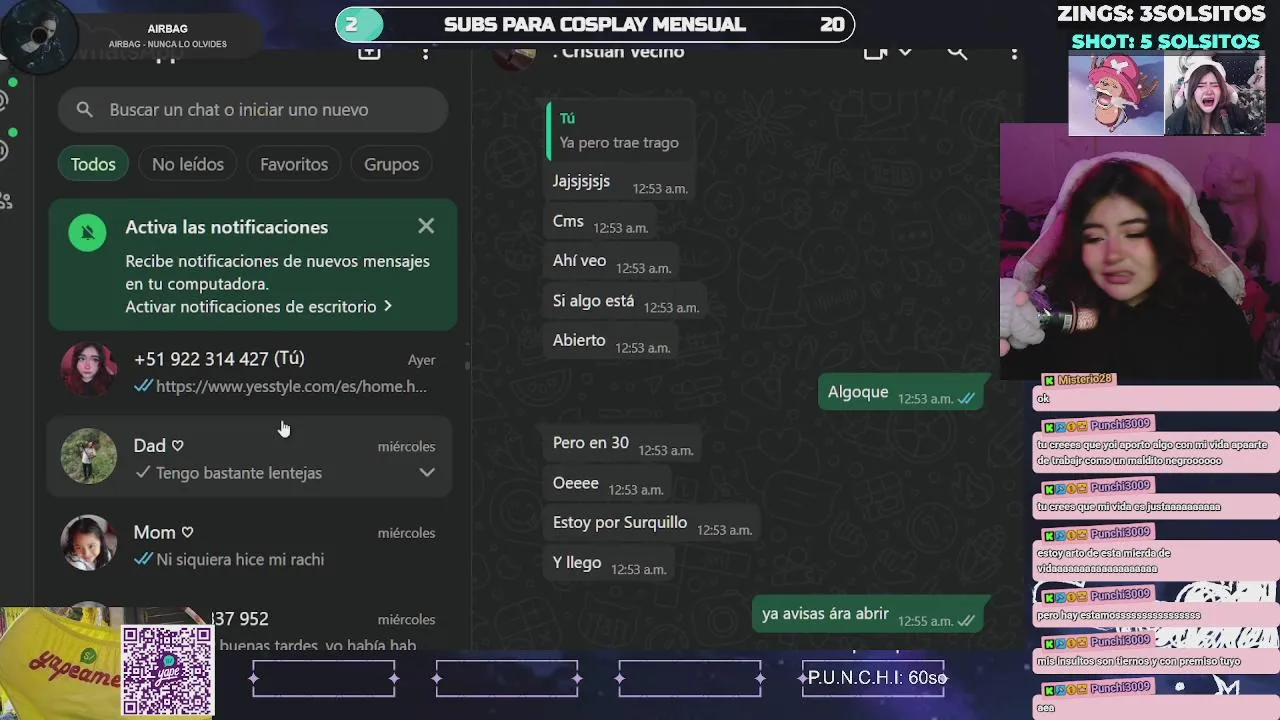Expand the call options dropdown arrow
This screenshot has width=1280, height=720.
905,53
